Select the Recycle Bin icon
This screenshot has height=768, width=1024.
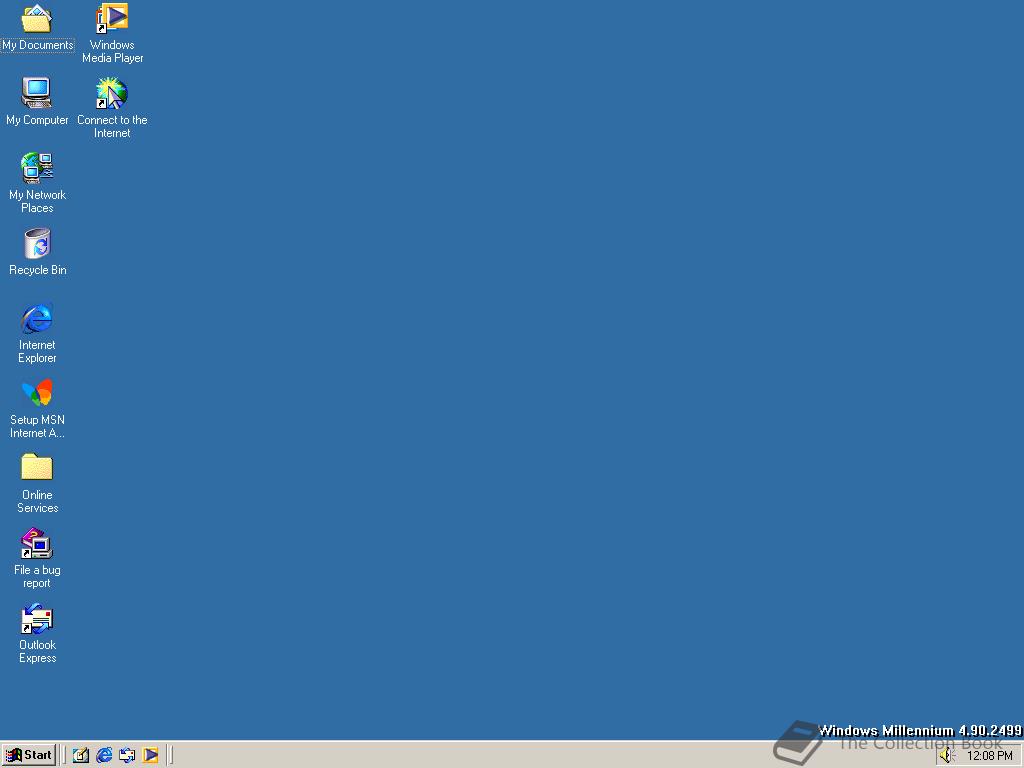(x=37, y=251)
